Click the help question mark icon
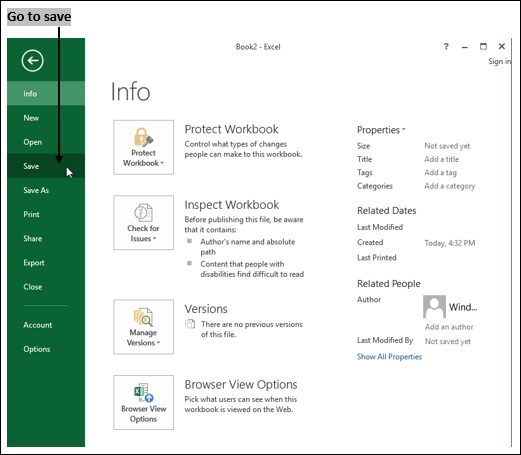 (446, 46)
